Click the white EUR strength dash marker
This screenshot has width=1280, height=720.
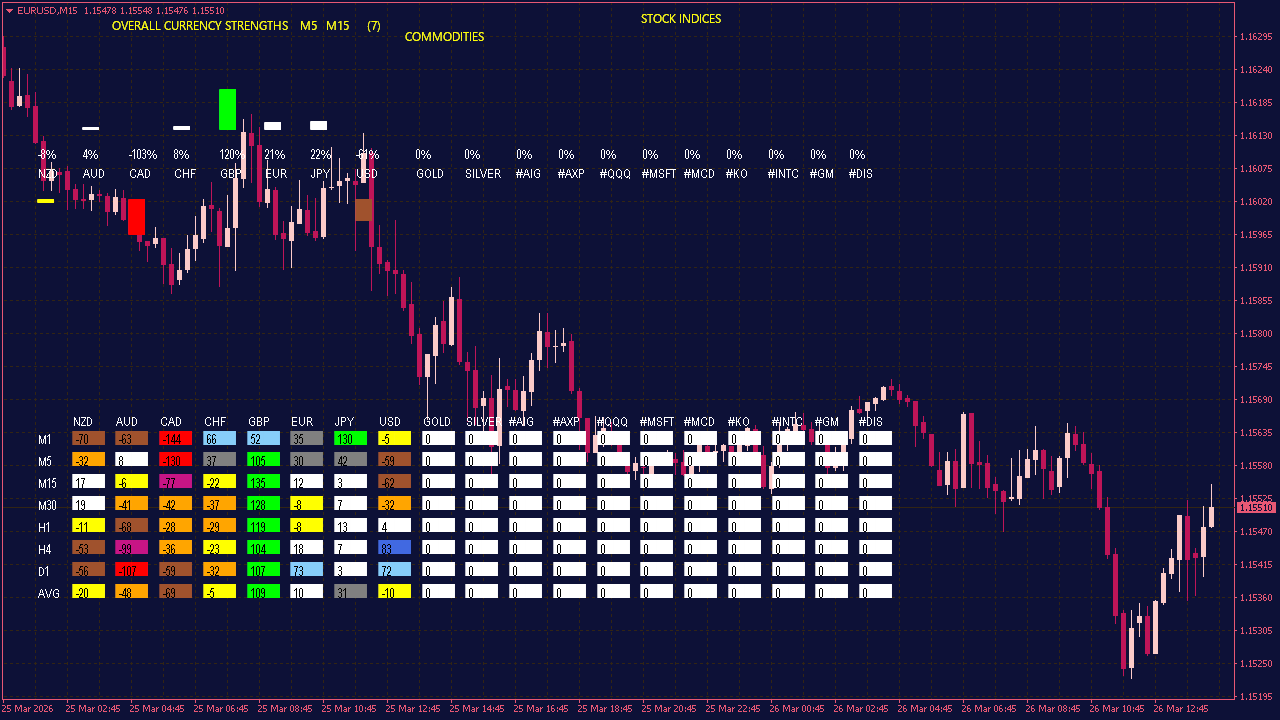pyautogui.click(x=272, y=125)
